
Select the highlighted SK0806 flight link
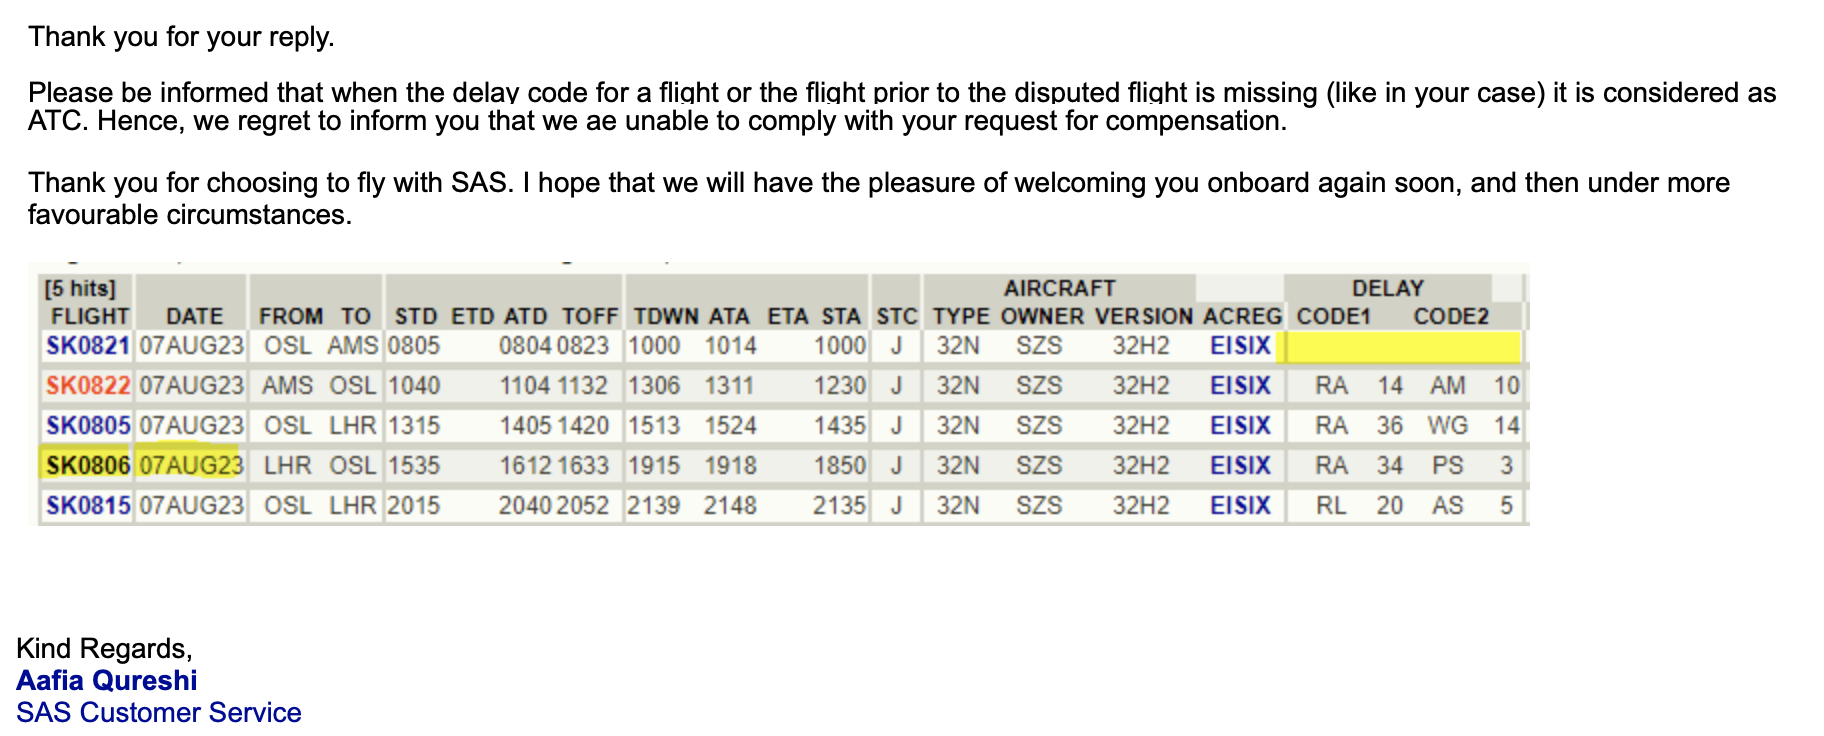point(88,466)
